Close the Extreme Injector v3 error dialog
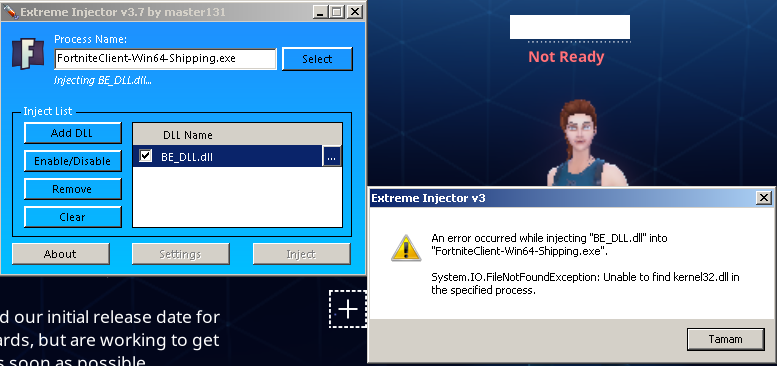The height and width of the screenshot is (372, 781). click(x=763, y=198)
